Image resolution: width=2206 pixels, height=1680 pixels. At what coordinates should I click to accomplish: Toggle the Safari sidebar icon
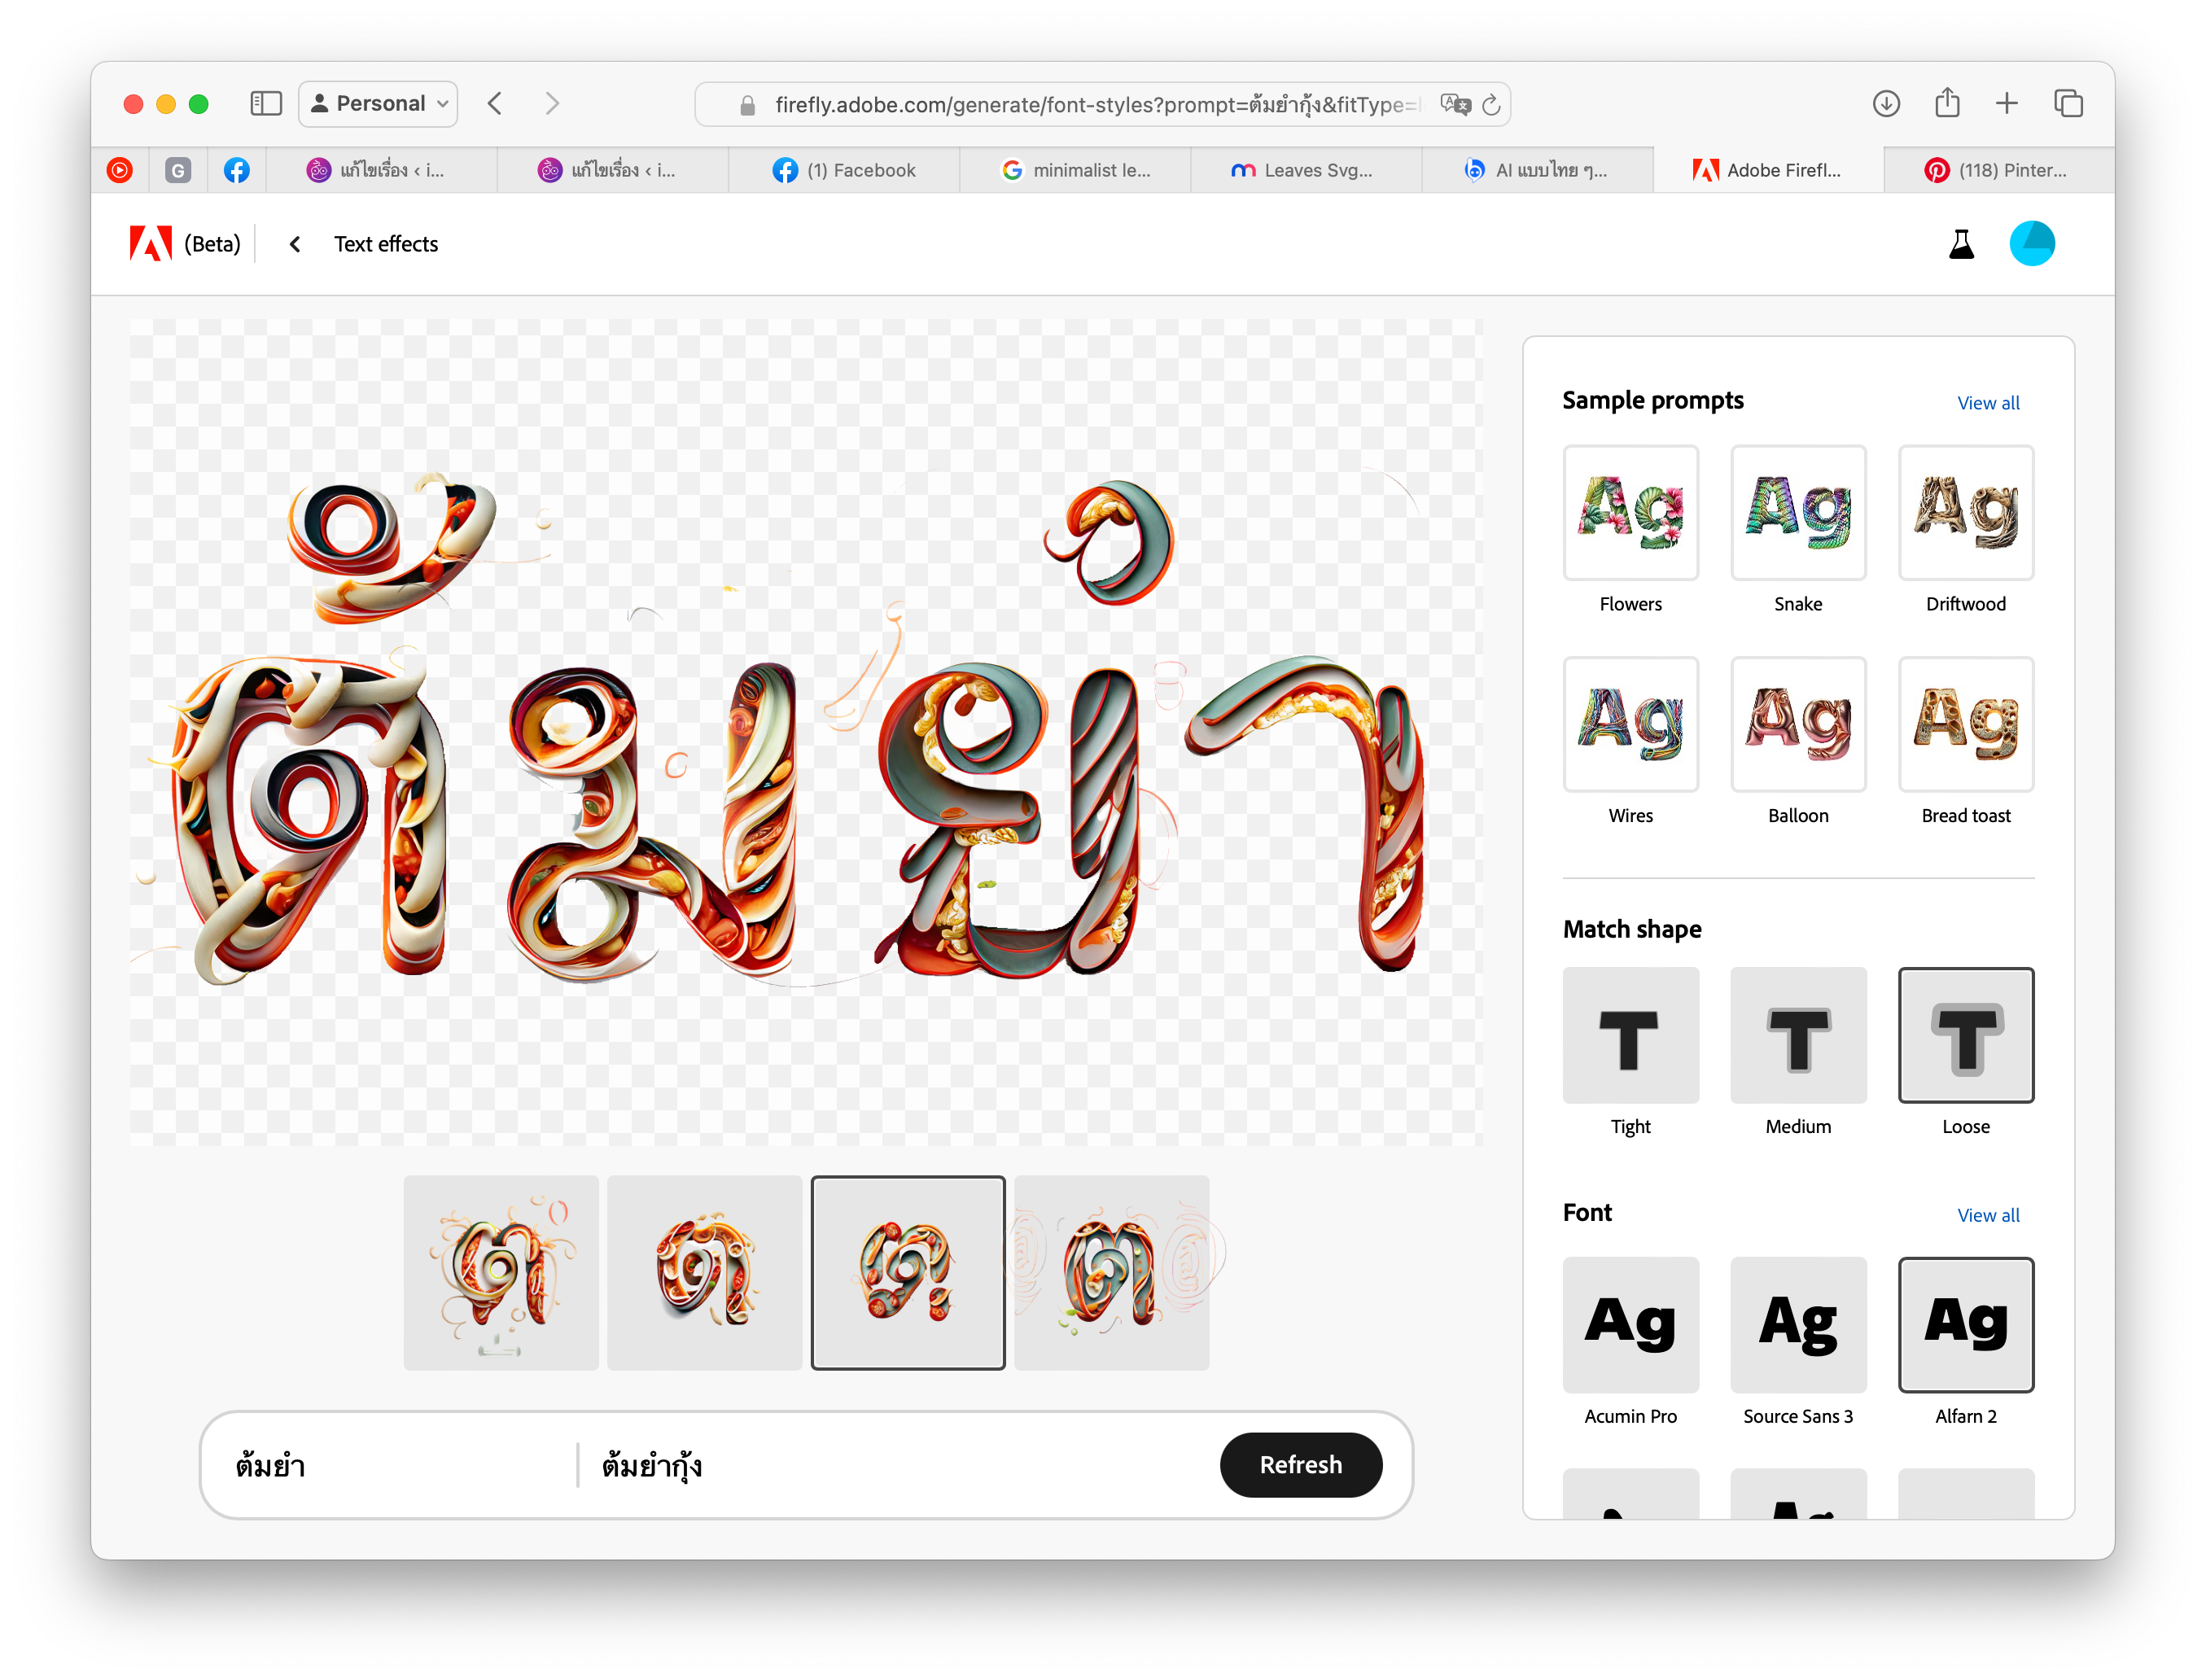pos(266,104)
